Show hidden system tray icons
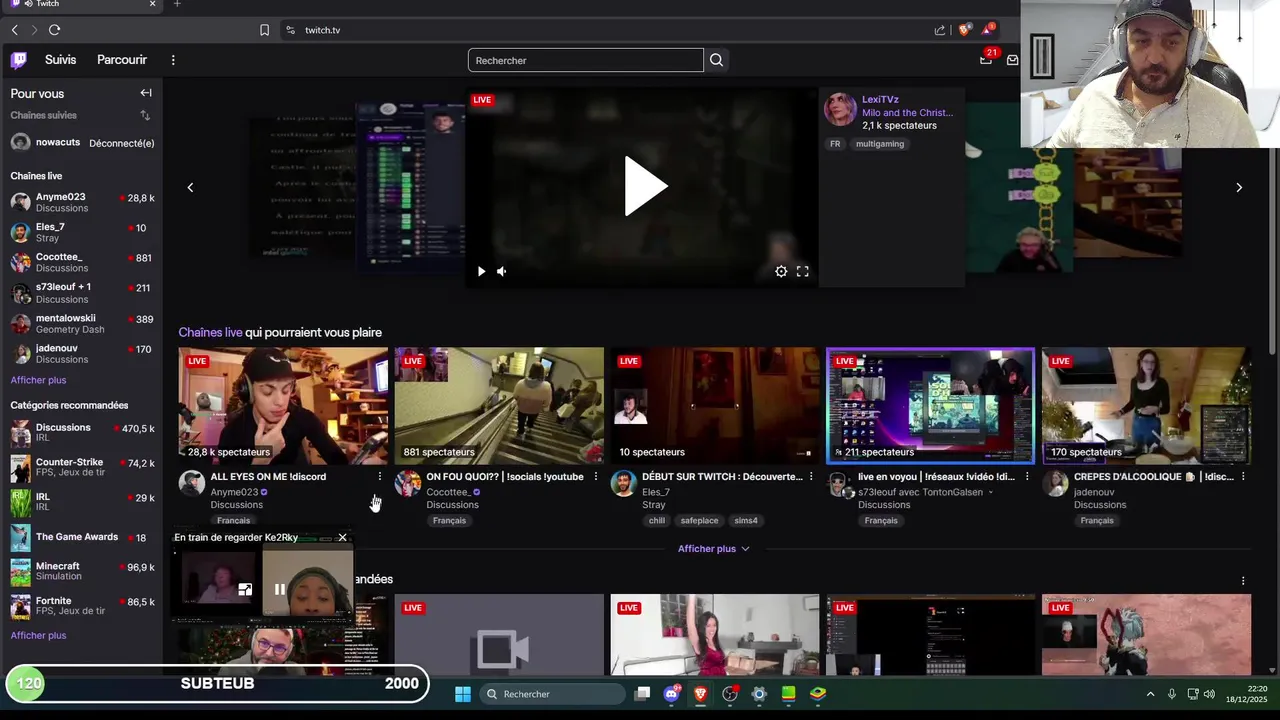The image size is (1280, 720). [x=1150, y=694]
